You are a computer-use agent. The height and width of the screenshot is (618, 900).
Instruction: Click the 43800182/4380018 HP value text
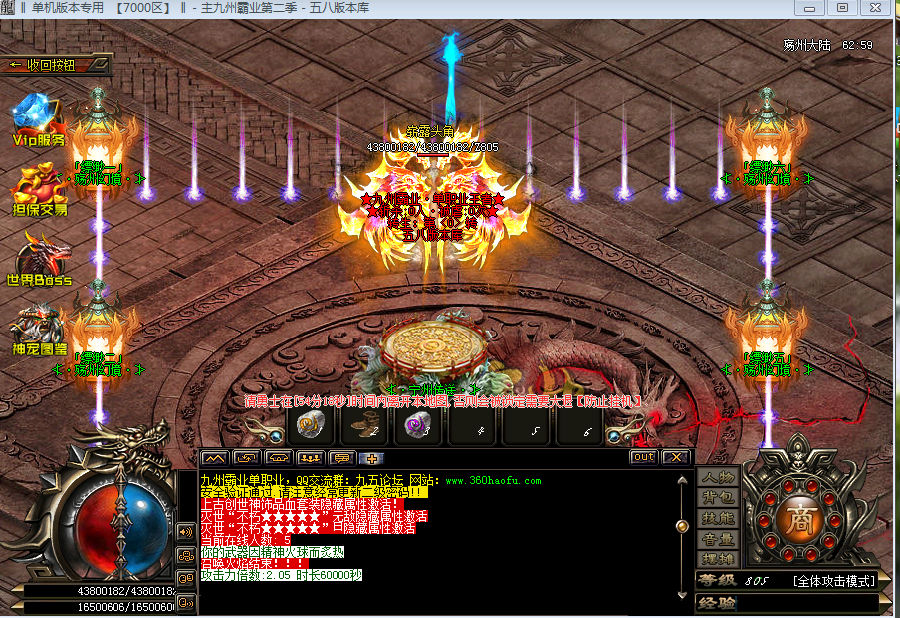(126, 590)
